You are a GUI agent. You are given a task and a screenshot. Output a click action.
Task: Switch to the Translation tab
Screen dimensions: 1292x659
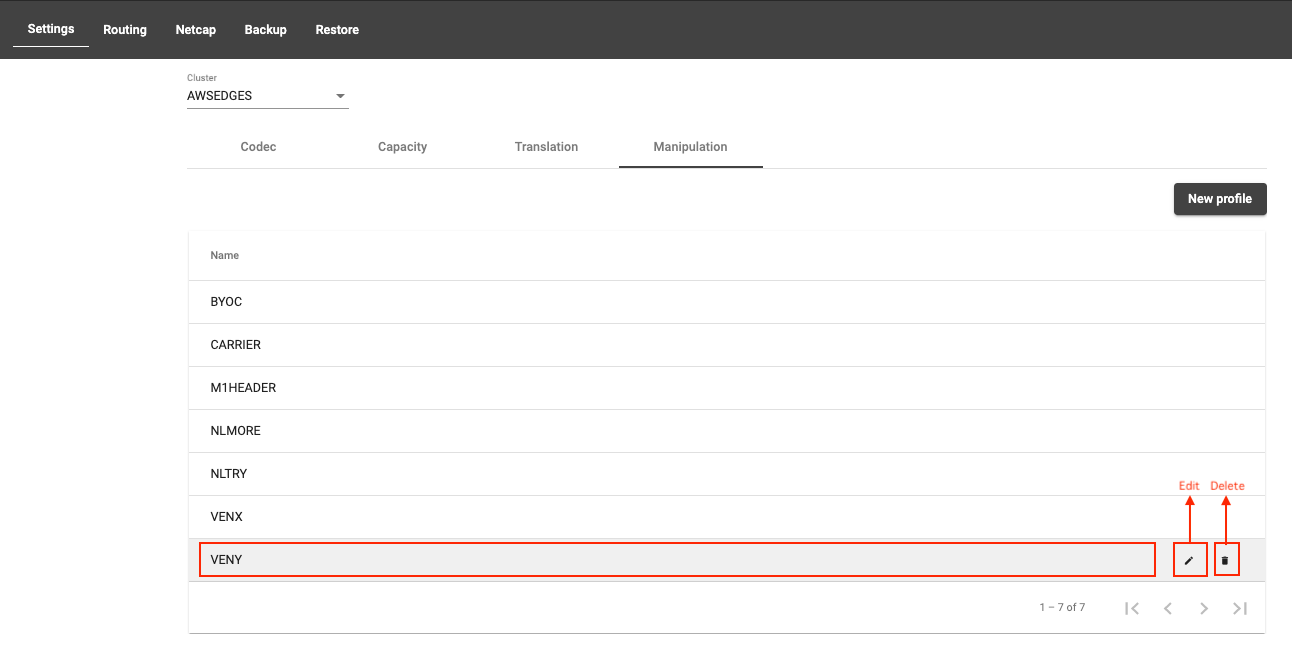point(546,147)
